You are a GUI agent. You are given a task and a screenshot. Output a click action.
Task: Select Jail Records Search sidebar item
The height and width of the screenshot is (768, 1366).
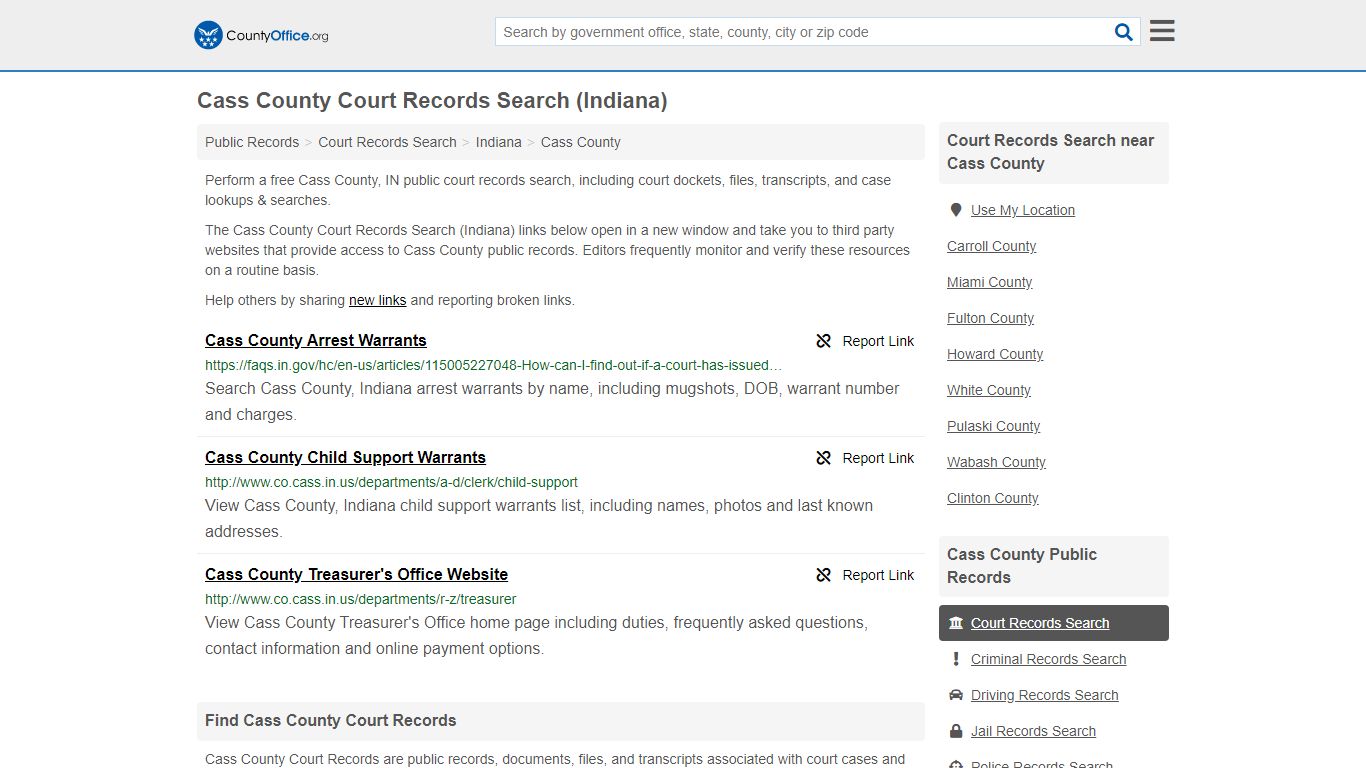click(1033, 731)
